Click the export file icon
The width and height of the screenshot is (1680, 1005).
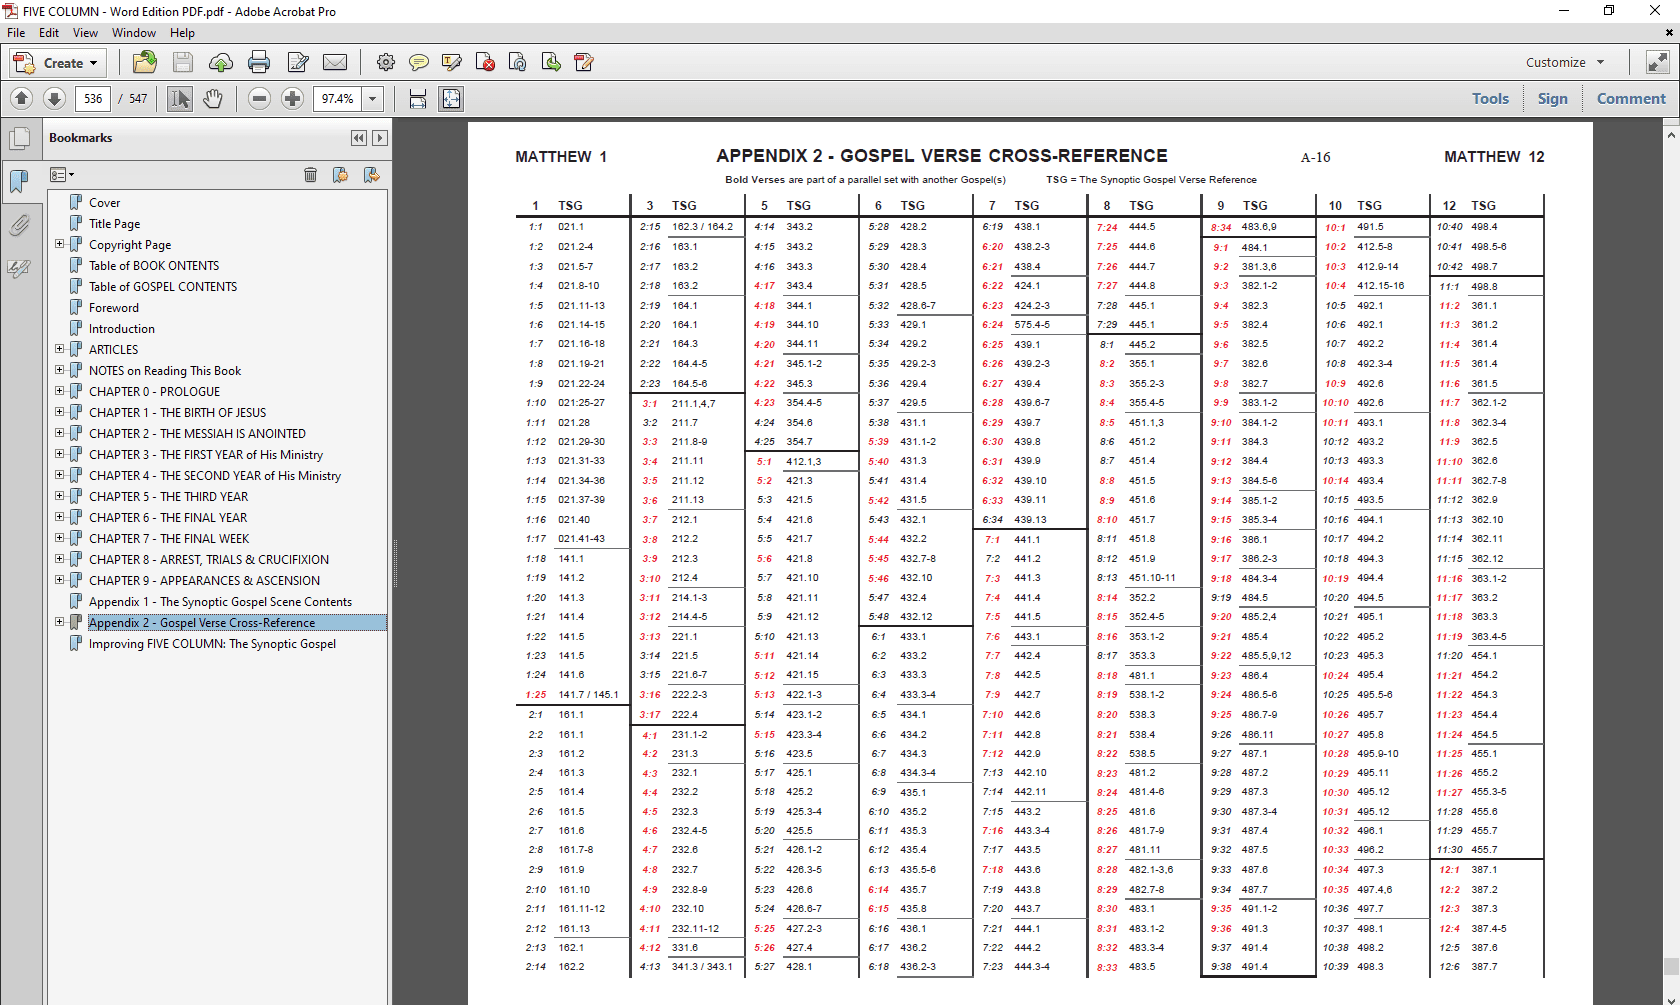pos(551,63)
